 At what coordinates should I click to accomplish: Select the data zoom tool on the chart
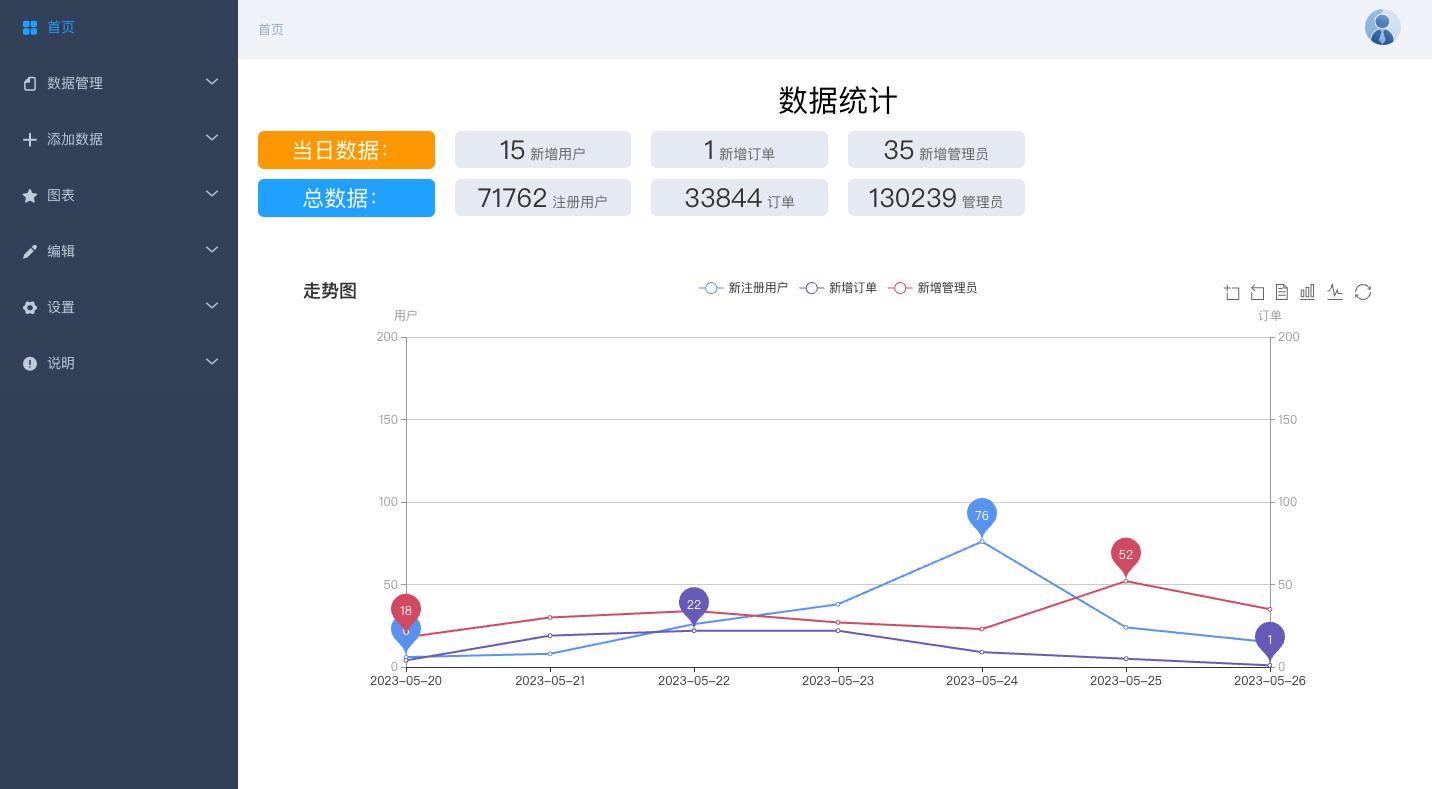(1232, 292)
